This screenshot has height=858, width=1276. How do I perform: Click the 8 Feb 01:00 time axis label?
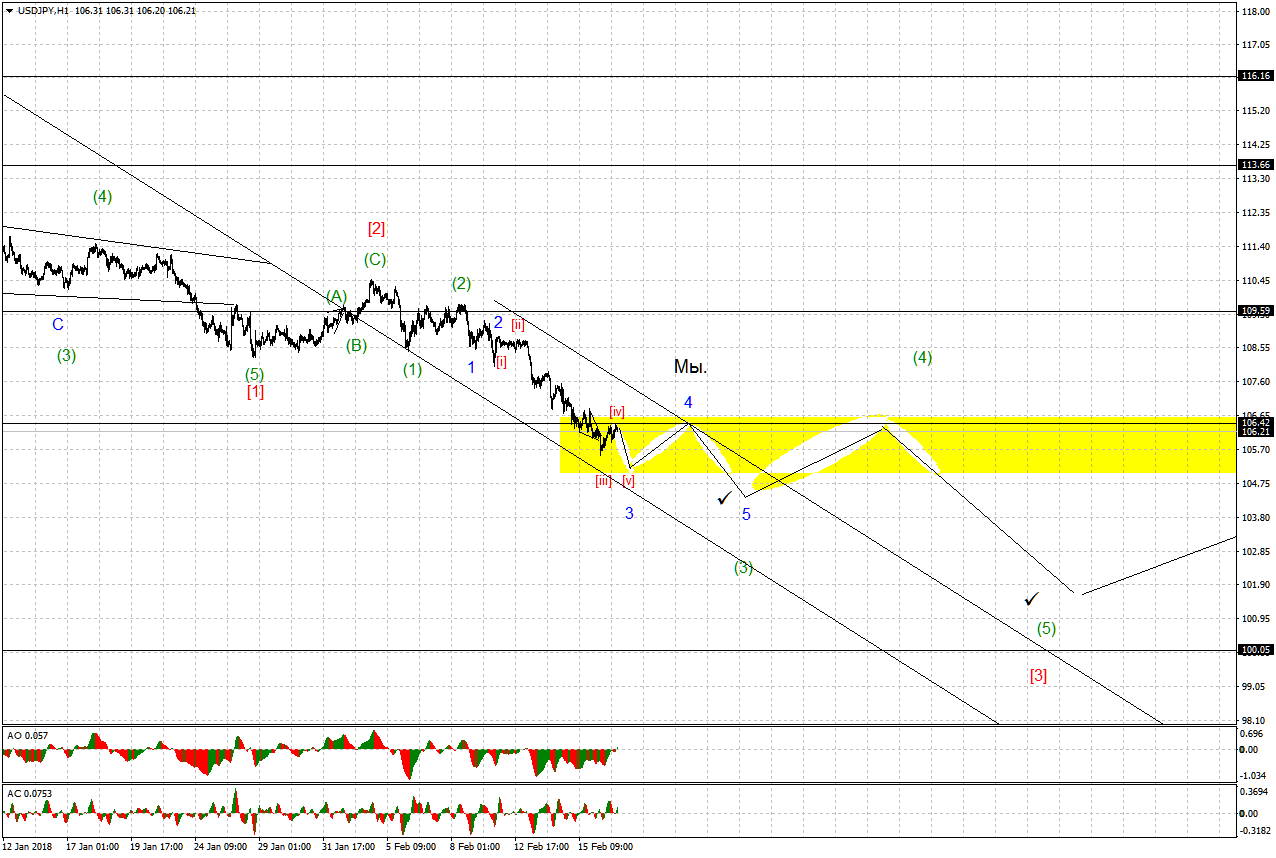[x=475, y=847]
